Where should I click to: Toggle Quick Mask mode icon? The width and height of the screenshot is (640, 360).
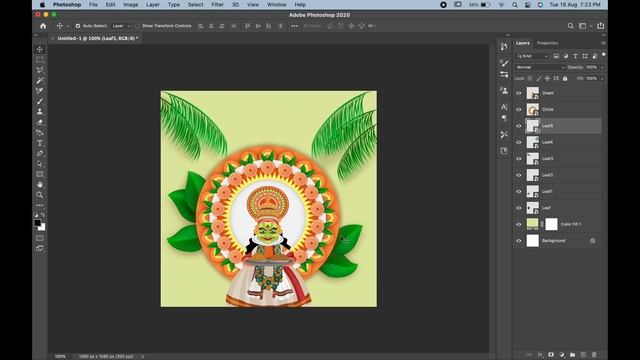click(x=40, y=238)
